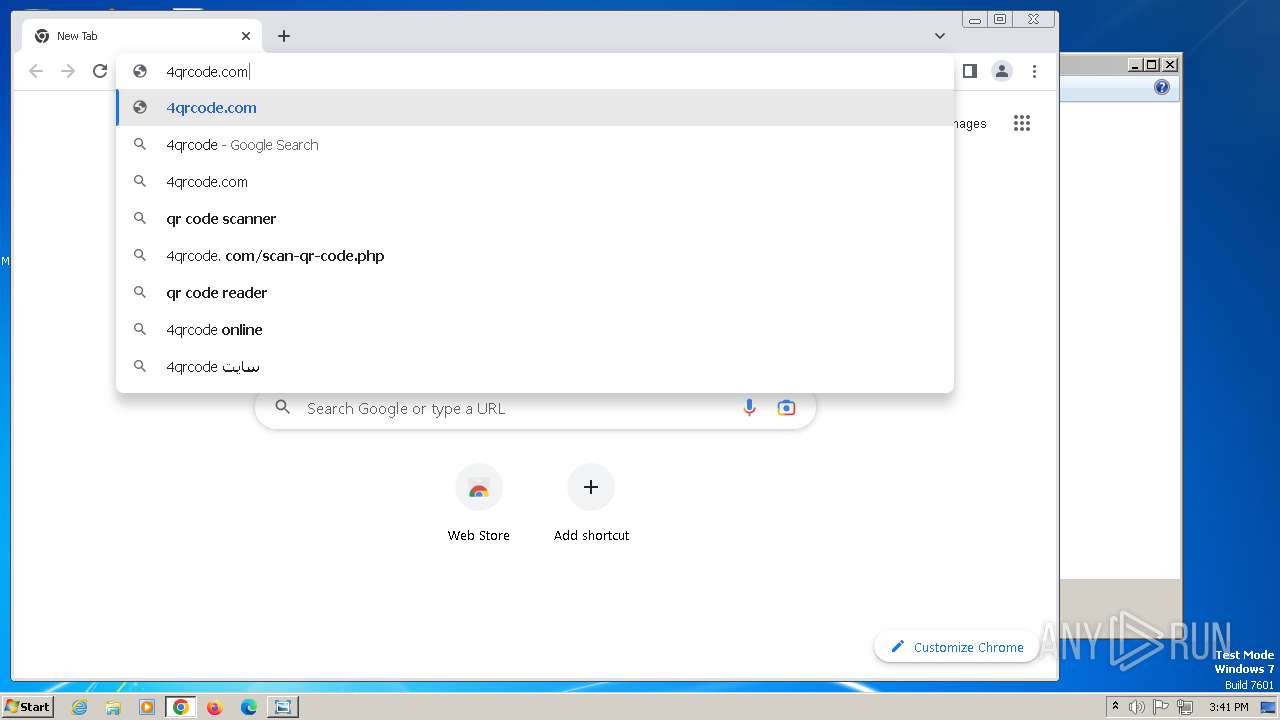
Task: Click the search magnifier in Google box
Action: click(283, 408)
